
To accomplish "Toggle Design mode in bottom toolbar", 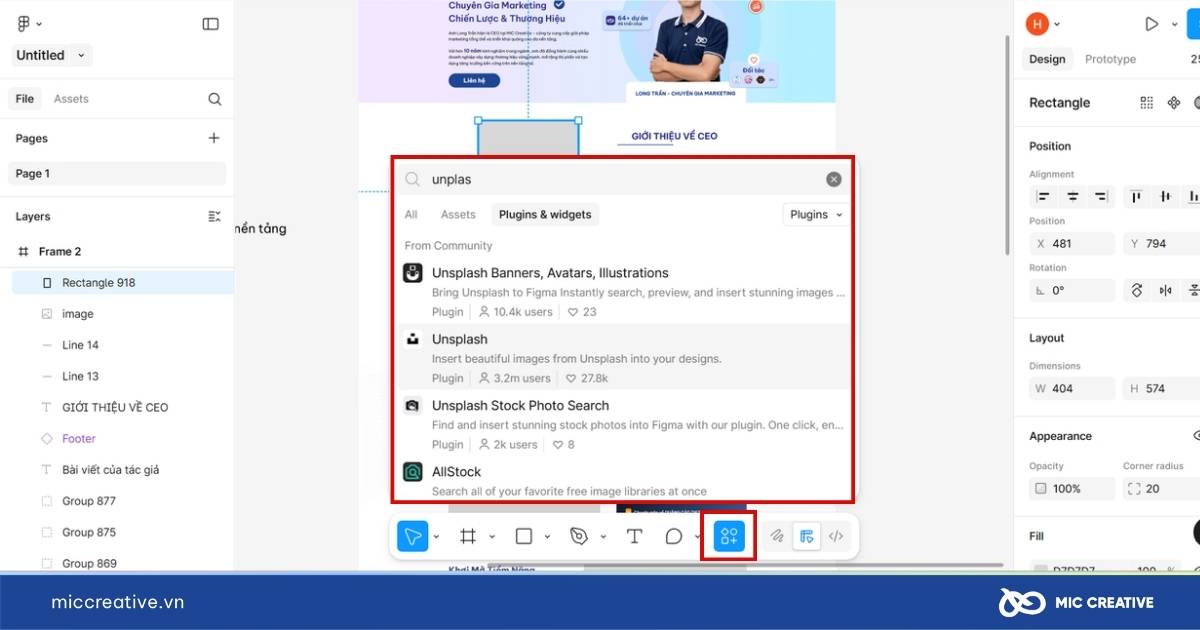I will point(806,537).
